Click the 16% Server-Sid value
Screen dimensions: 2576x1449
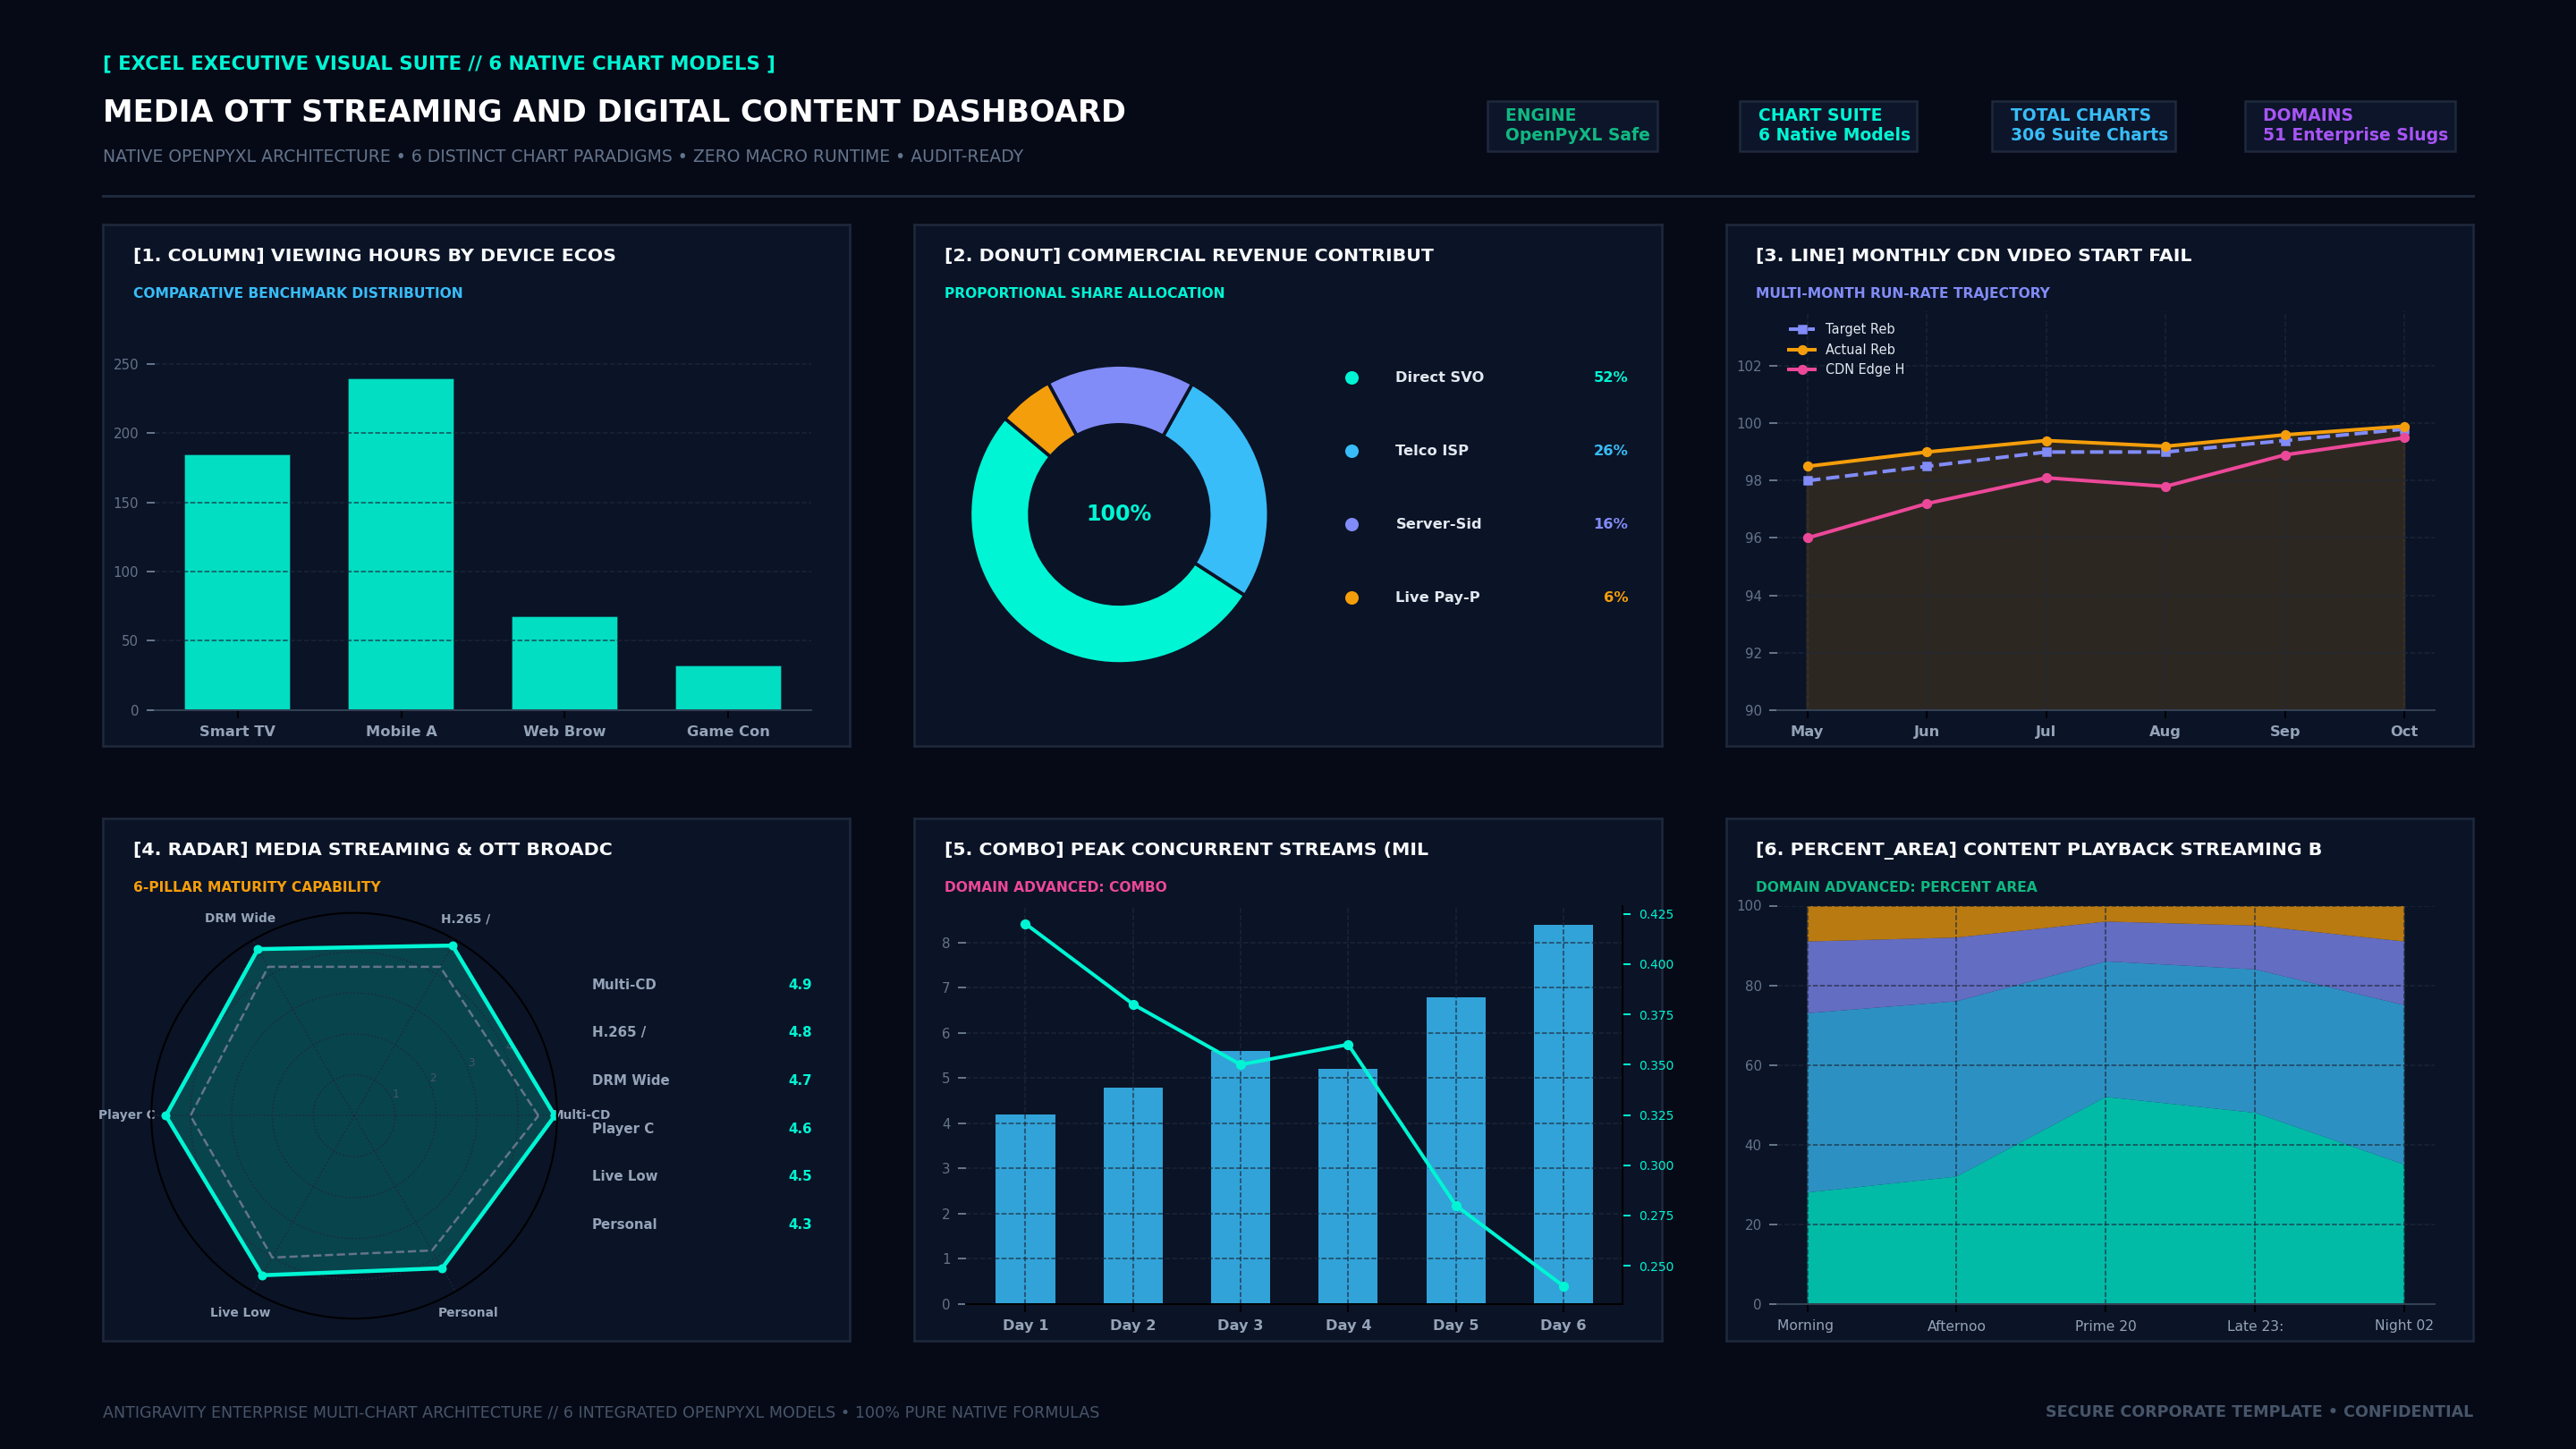pos(1610,524)
